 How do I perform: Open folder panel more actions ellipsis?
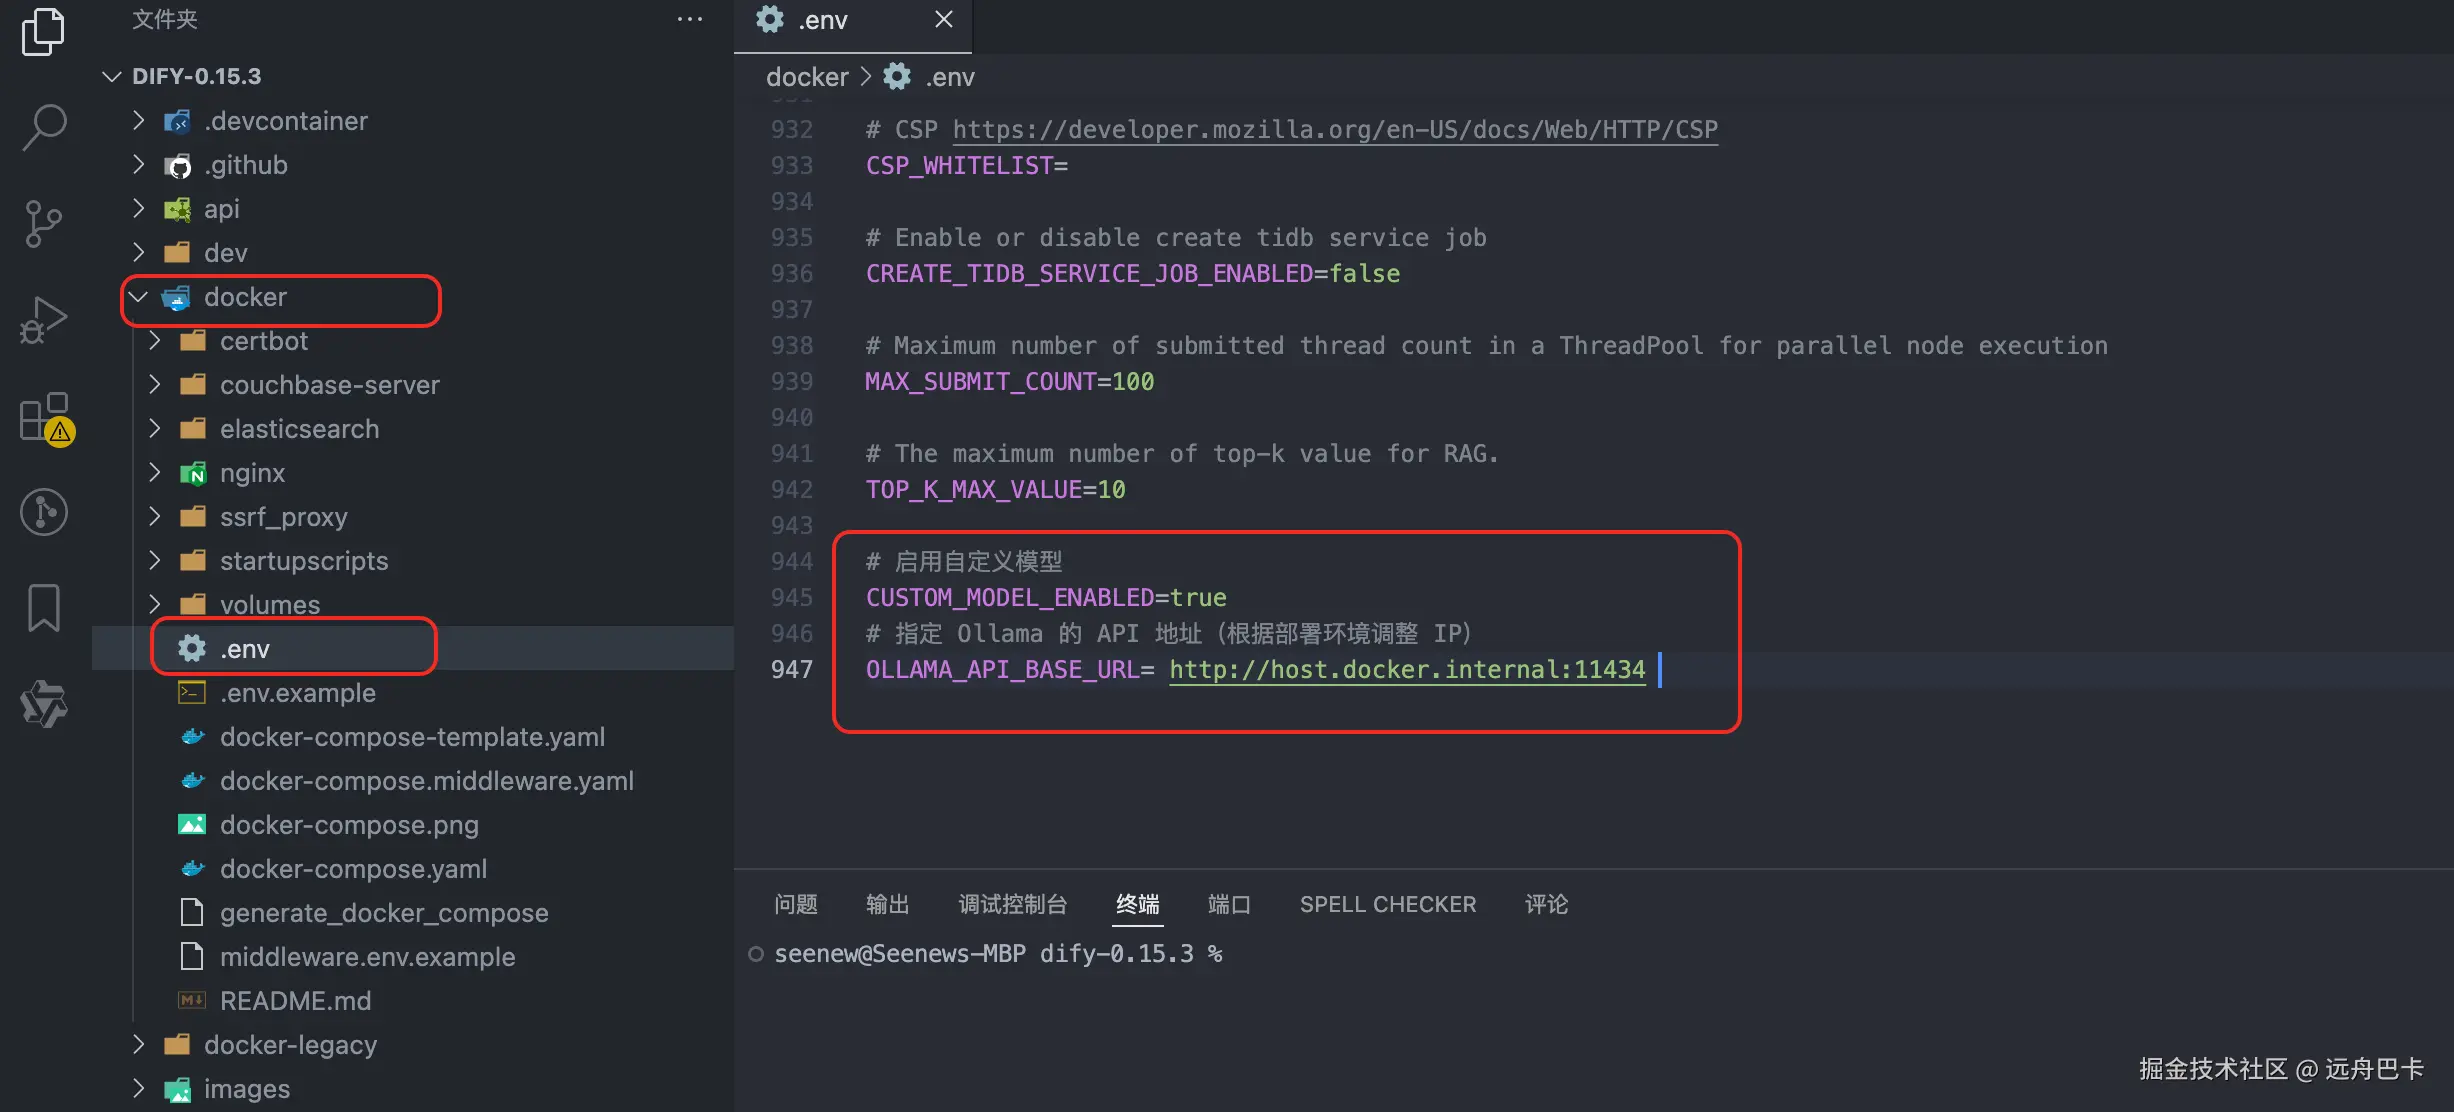point(689,20)
